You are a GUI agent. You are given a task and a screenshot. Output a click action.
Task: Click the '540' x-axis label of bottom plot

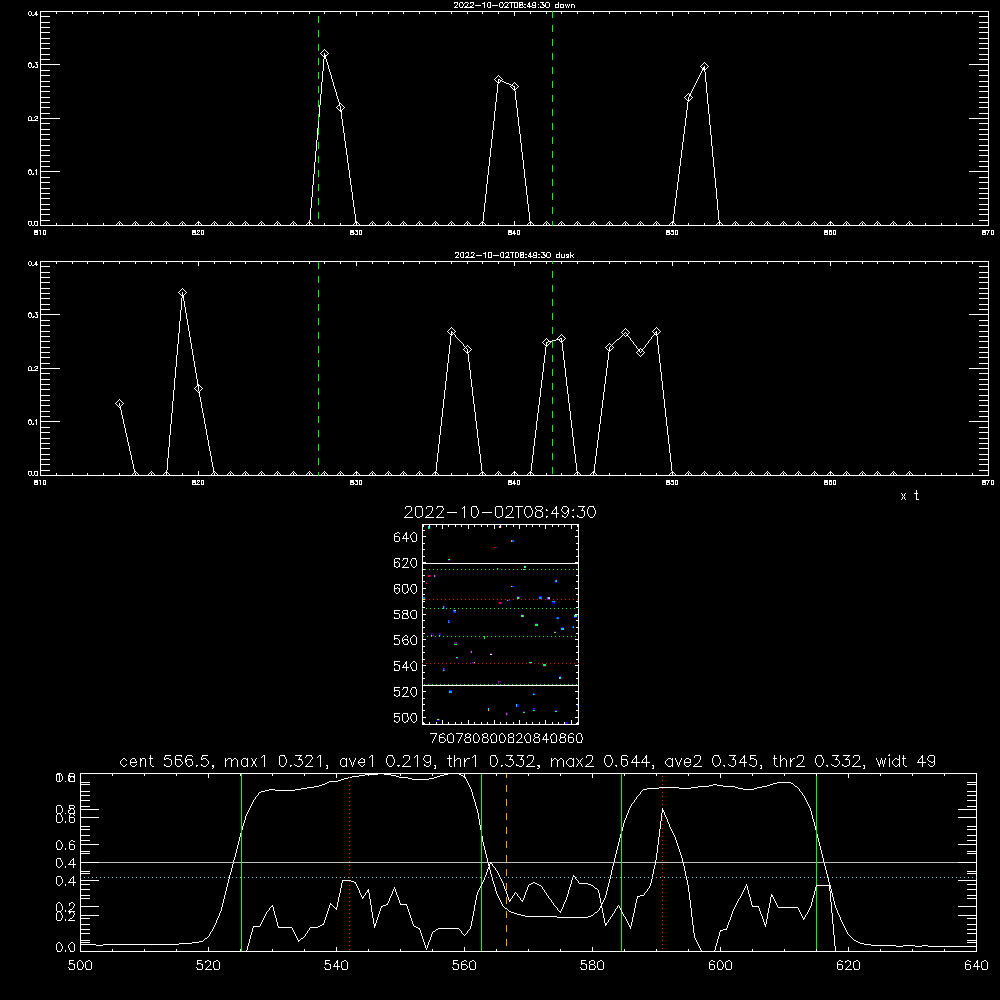[336, 966]
